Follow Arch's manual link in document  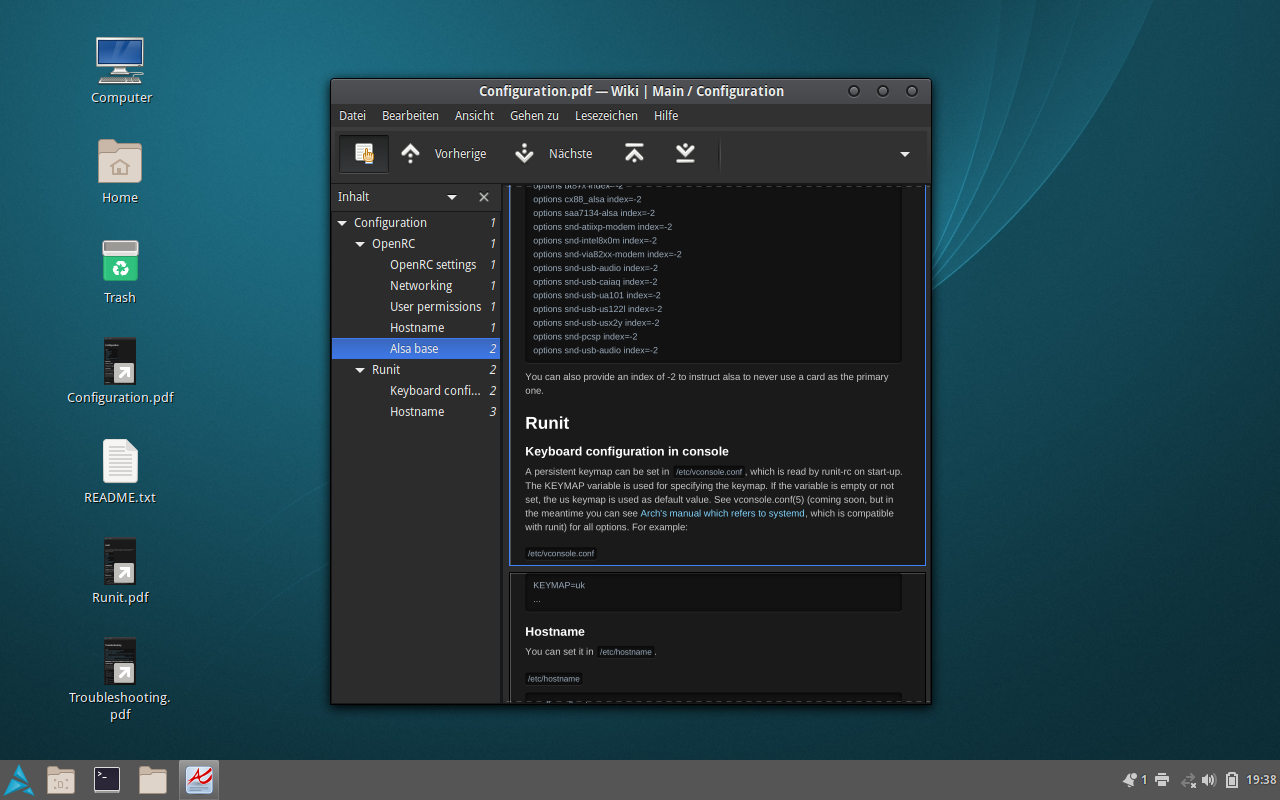pos(722,513)
